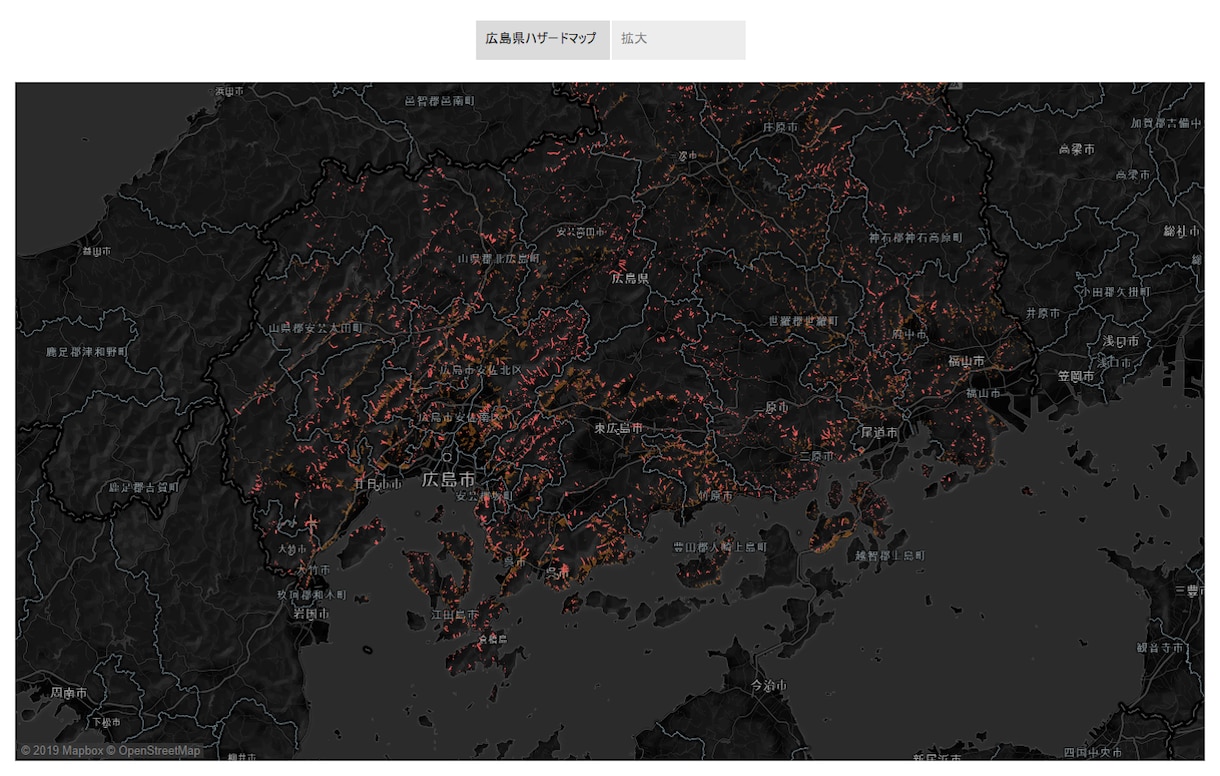Click the 尾道市 map label
This screenshot has width=1220, height=776.
pos(880,433)
